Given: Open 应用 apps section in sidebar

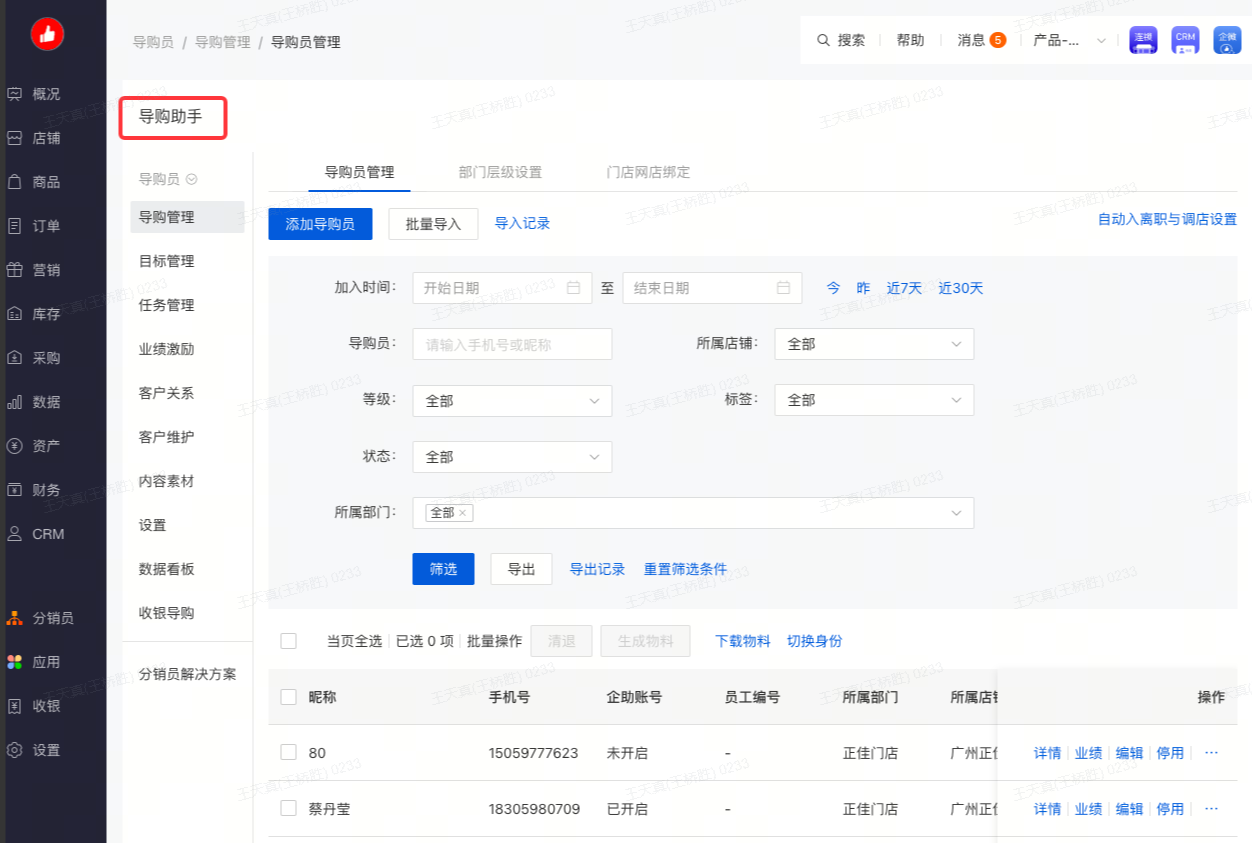Looking at the screenshot, I should [x=34, y=662].
